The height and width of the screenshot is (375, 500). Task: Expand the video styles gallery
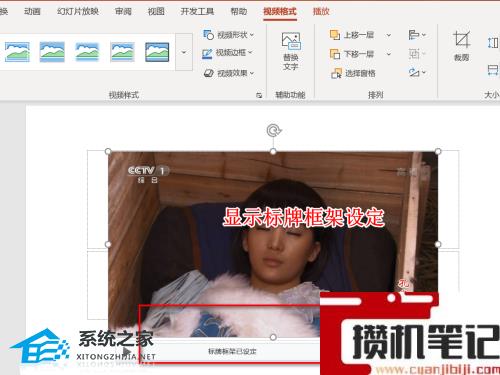point(184,52)
